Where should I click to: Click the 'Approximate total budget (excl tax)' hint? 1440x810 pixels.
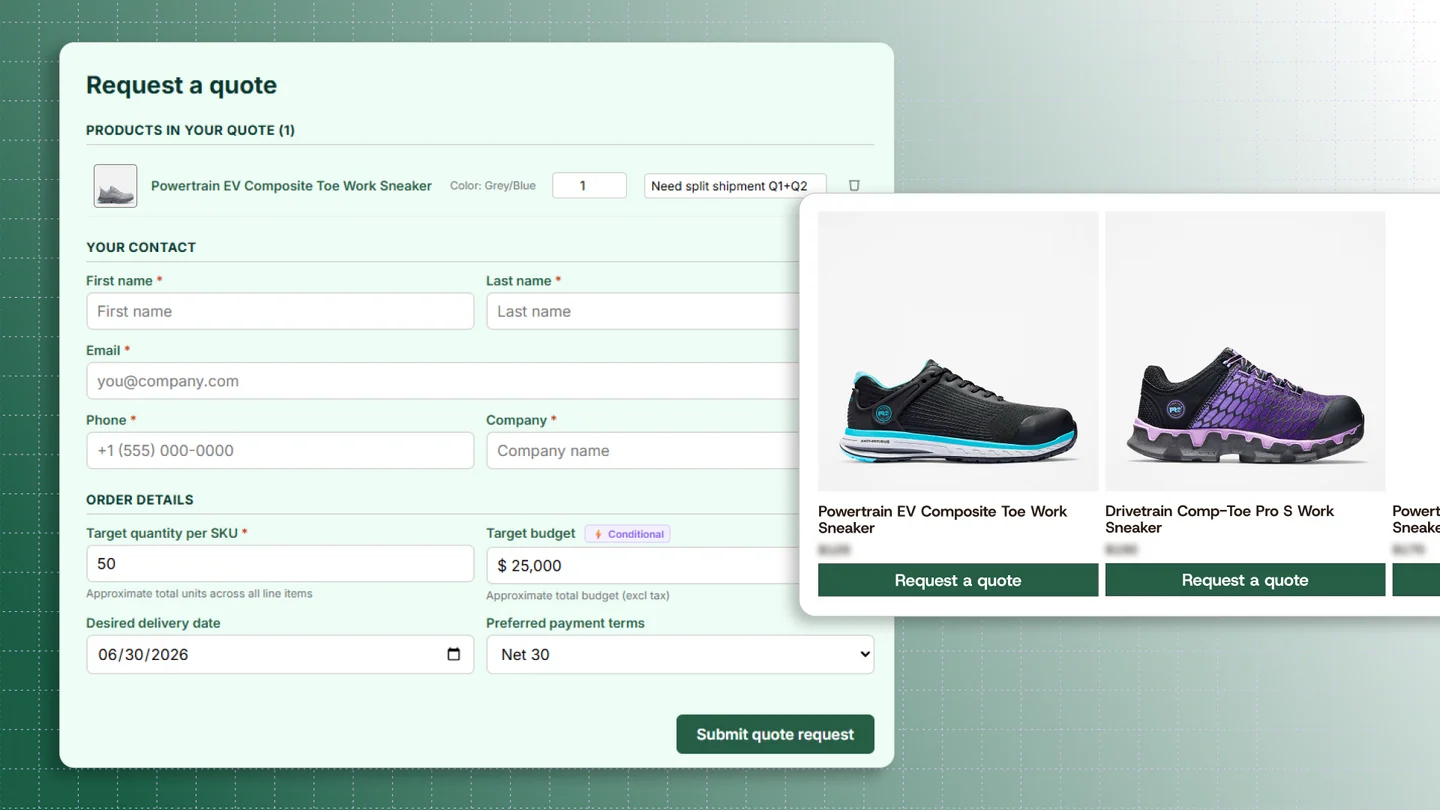[578, 595]
